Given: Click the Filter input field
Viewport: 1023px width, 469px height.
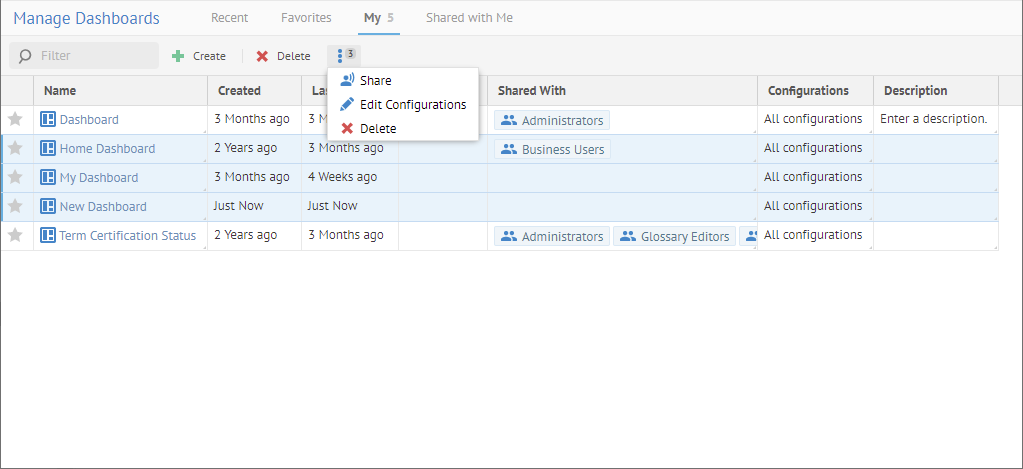Looking at the screenshot, I should tap(95, 56).
